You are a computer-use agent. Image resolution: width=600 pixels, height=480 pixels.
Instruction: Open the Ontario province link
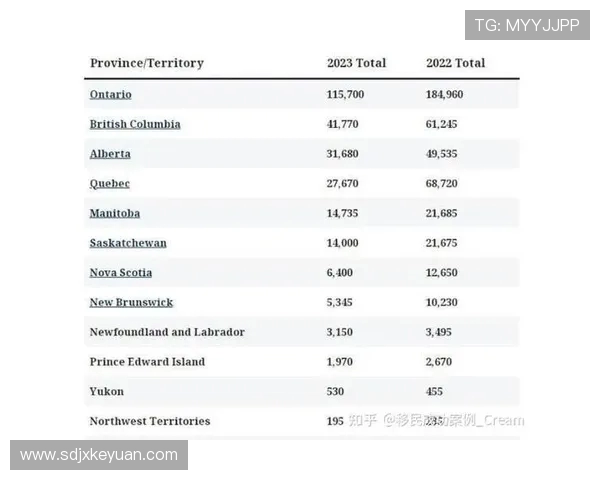pyautogui.click(x=110, y=95)
